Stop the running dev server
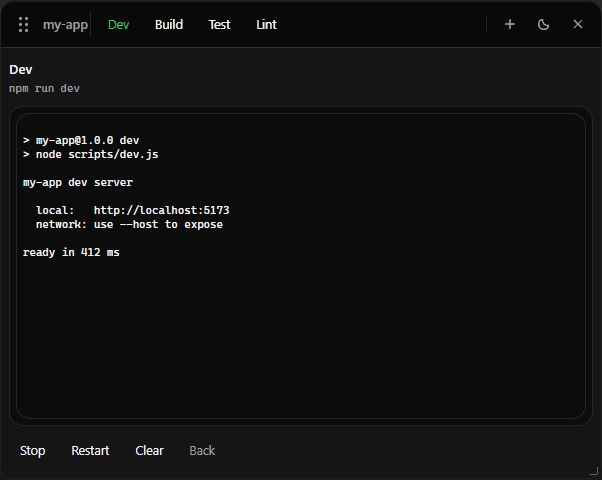This screenshot has width=602, height=480. point(33,450)
